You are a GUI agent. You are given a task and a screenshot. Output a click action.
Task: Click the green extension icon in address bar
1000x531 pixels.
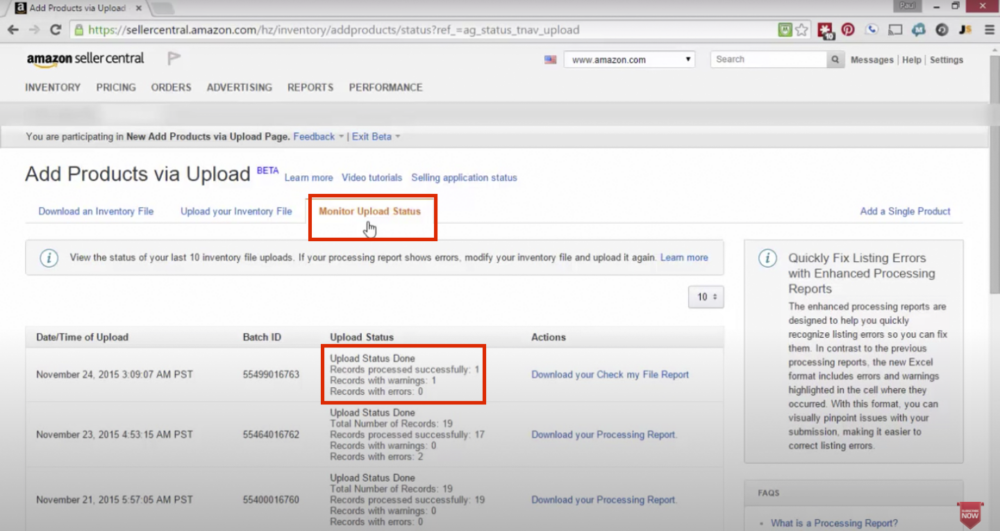tap(784, 30)
